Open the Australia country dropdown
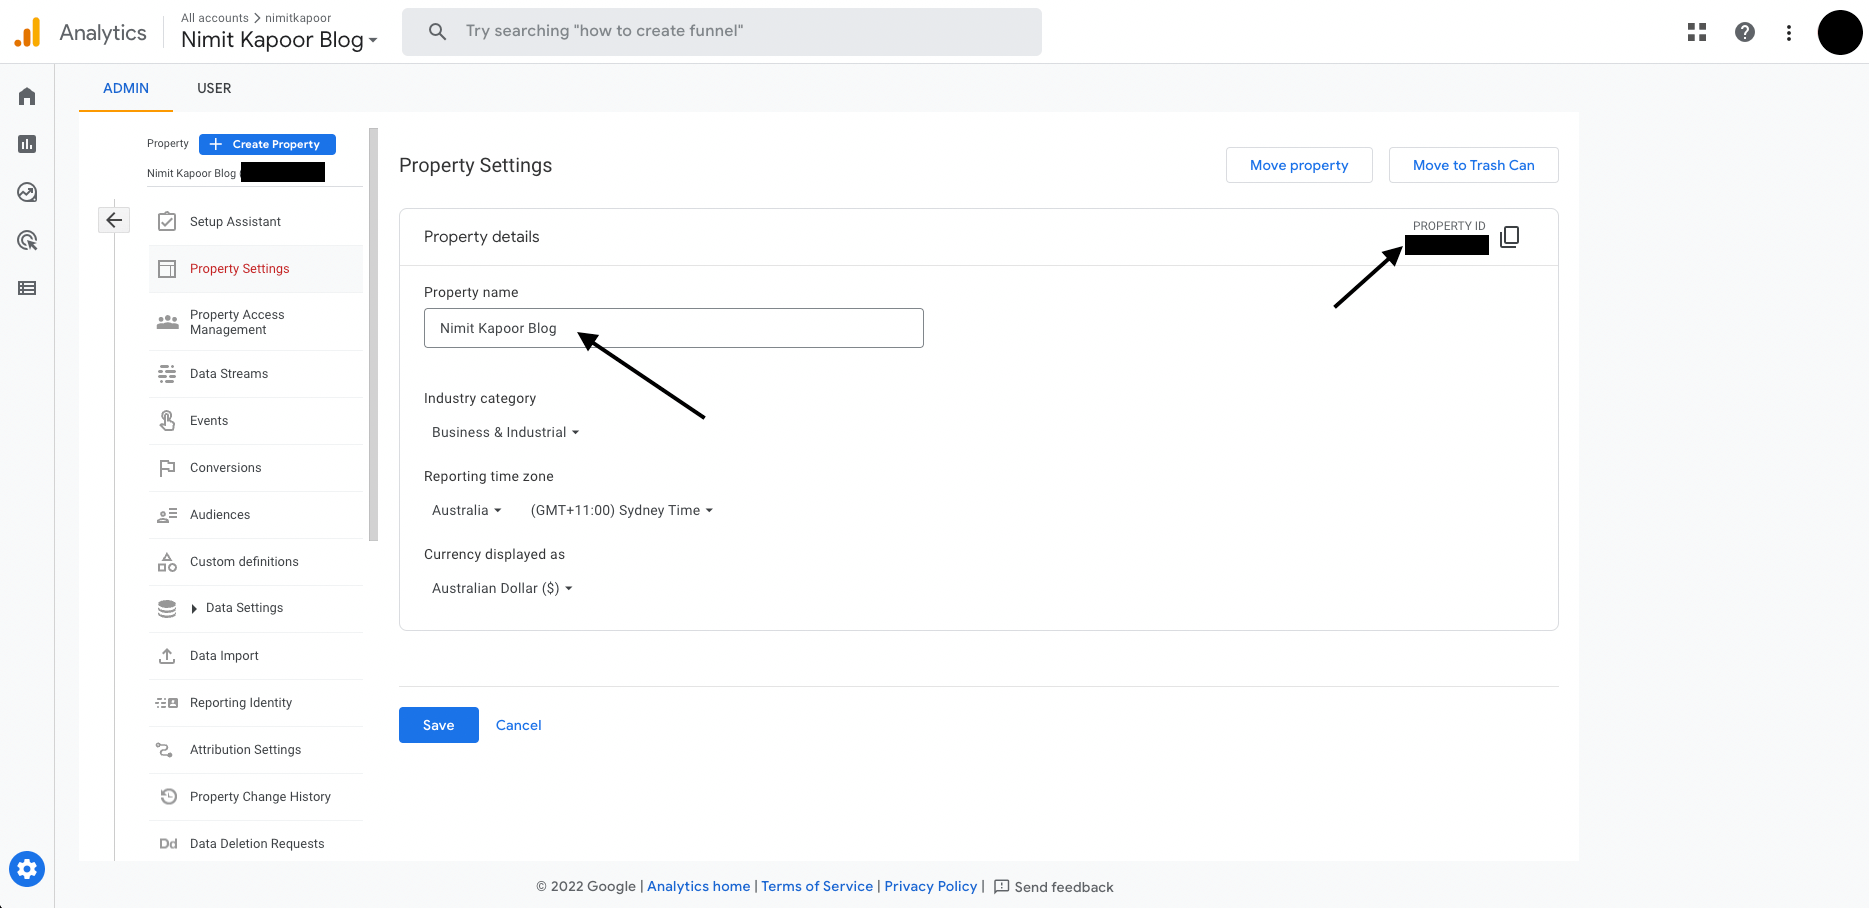The image size is (1869, 908). (x=466, y=510)
